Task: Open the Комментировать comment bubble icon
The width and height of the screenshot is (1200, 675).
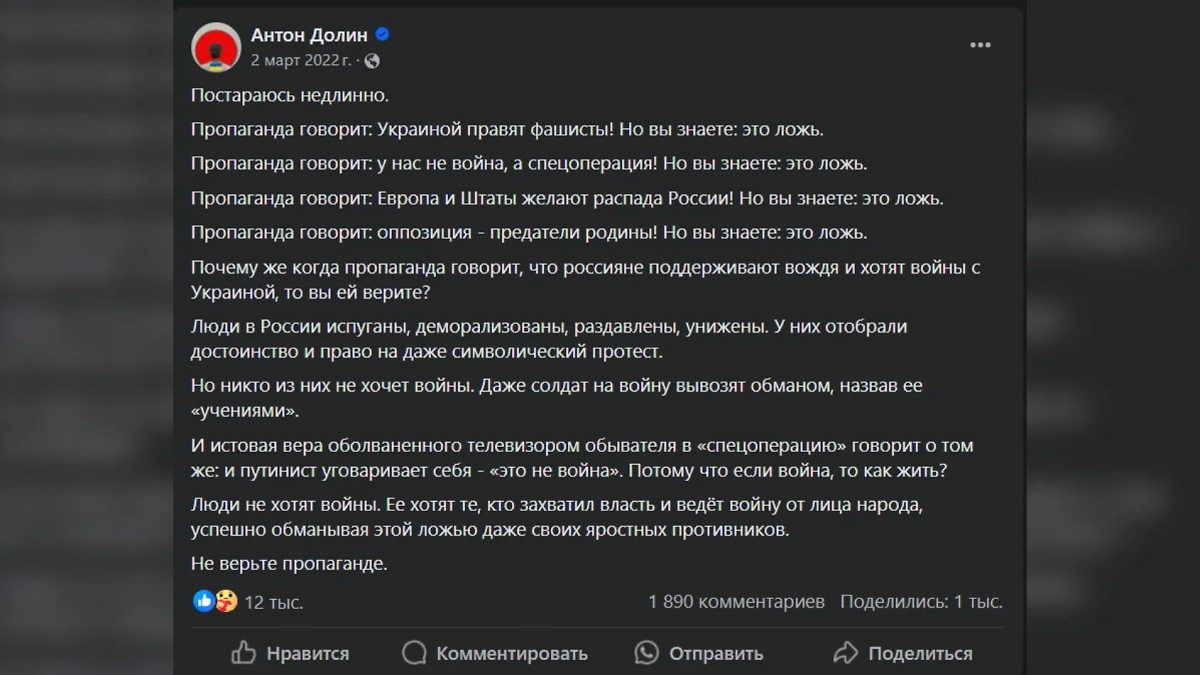Action: [x=413, y=653]
